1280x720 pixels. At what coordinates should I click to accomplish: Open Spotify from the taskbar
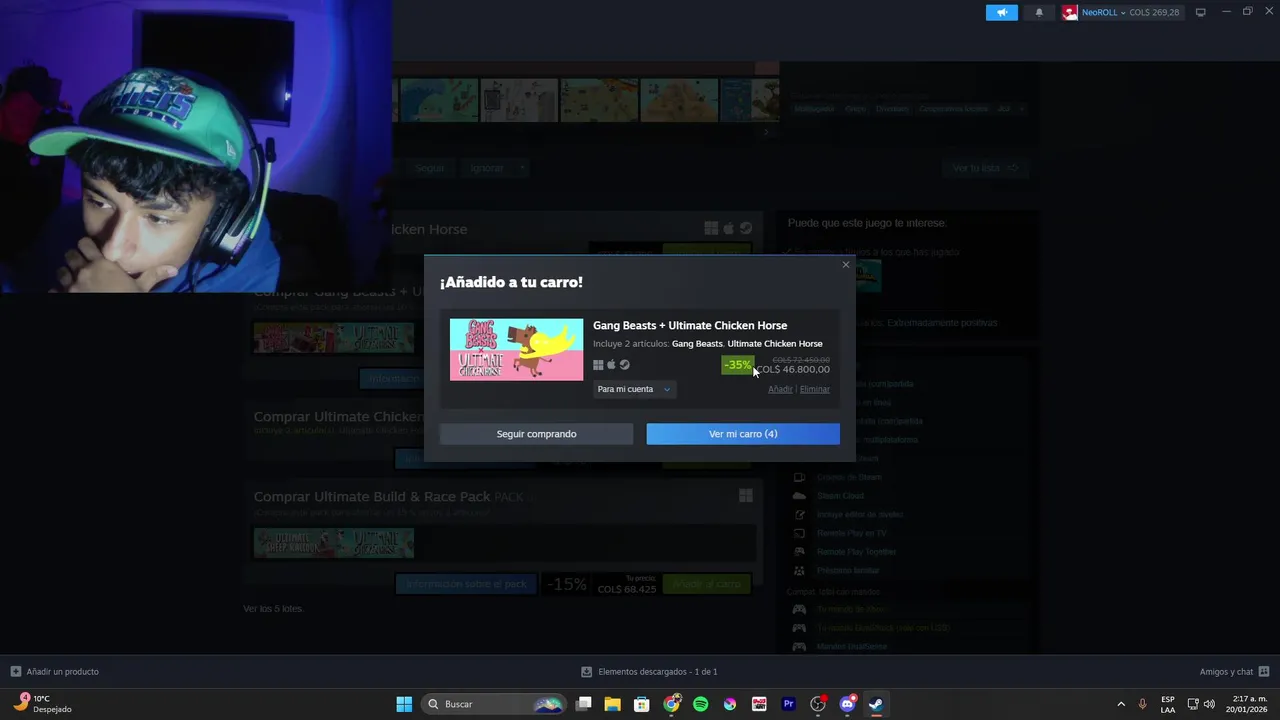(701, 704)
